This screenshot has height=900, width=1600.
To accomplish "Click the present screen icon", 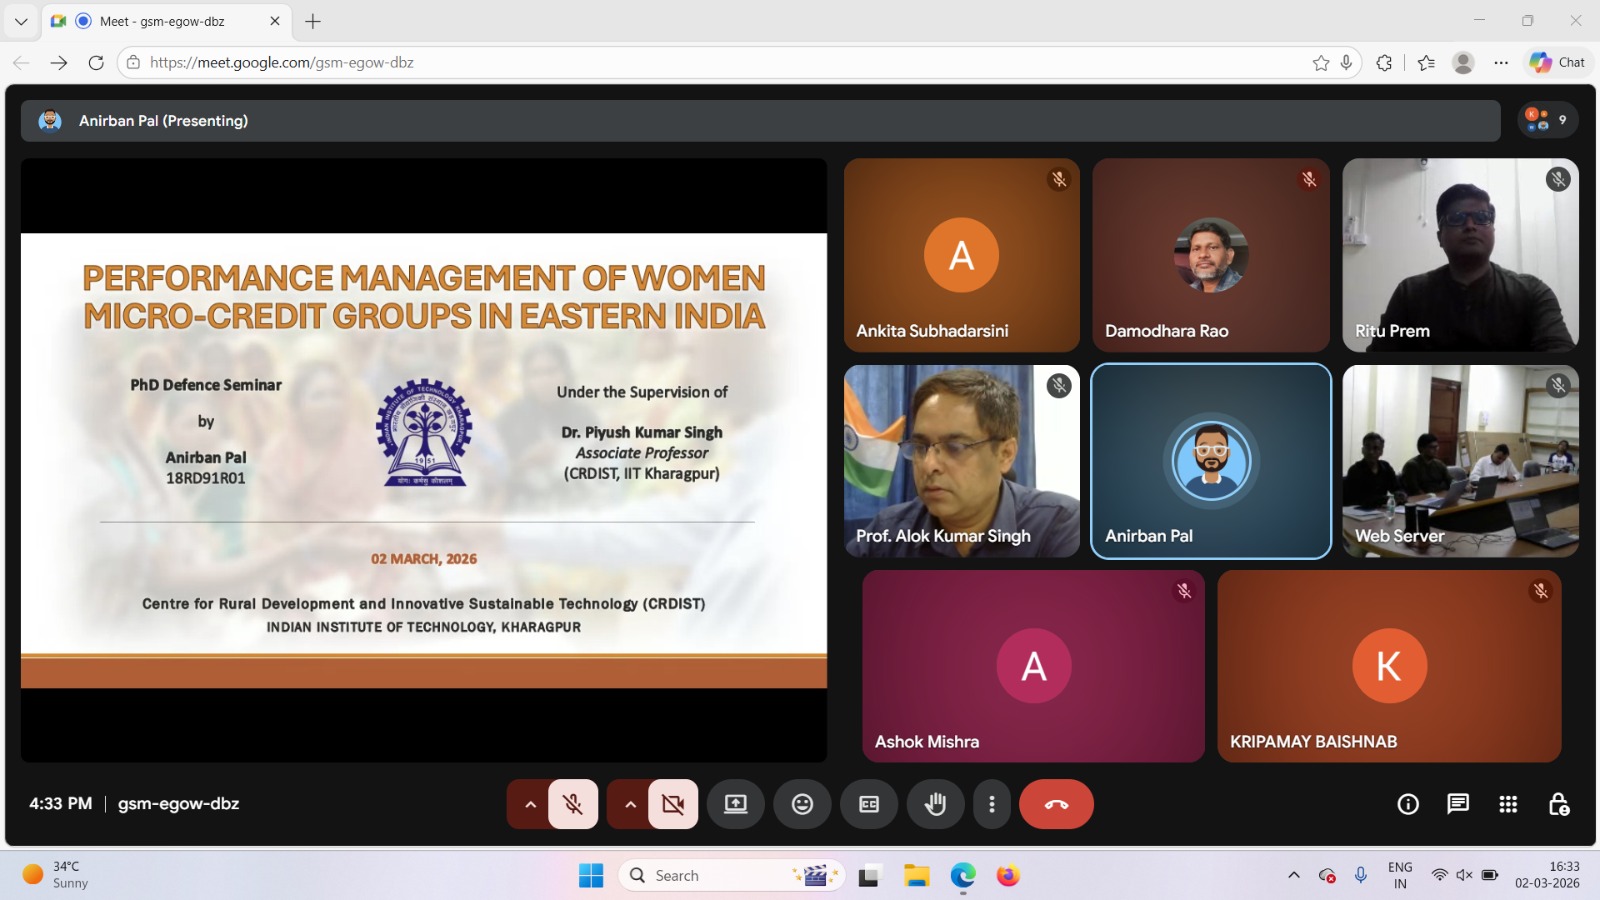I will 736,804.
